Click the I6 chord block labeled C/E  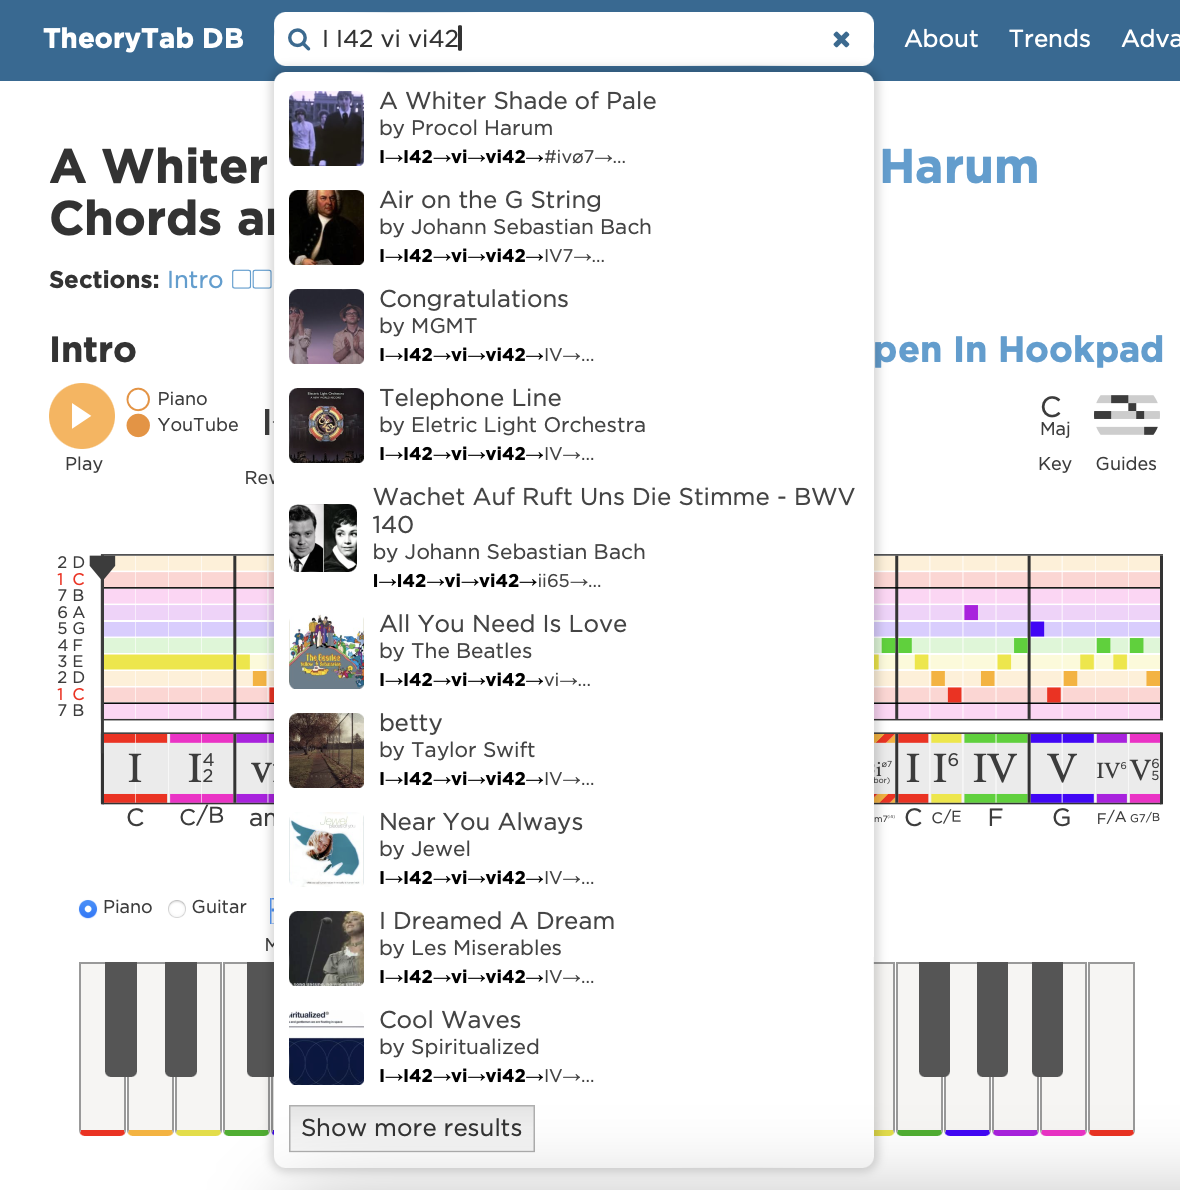946,768
